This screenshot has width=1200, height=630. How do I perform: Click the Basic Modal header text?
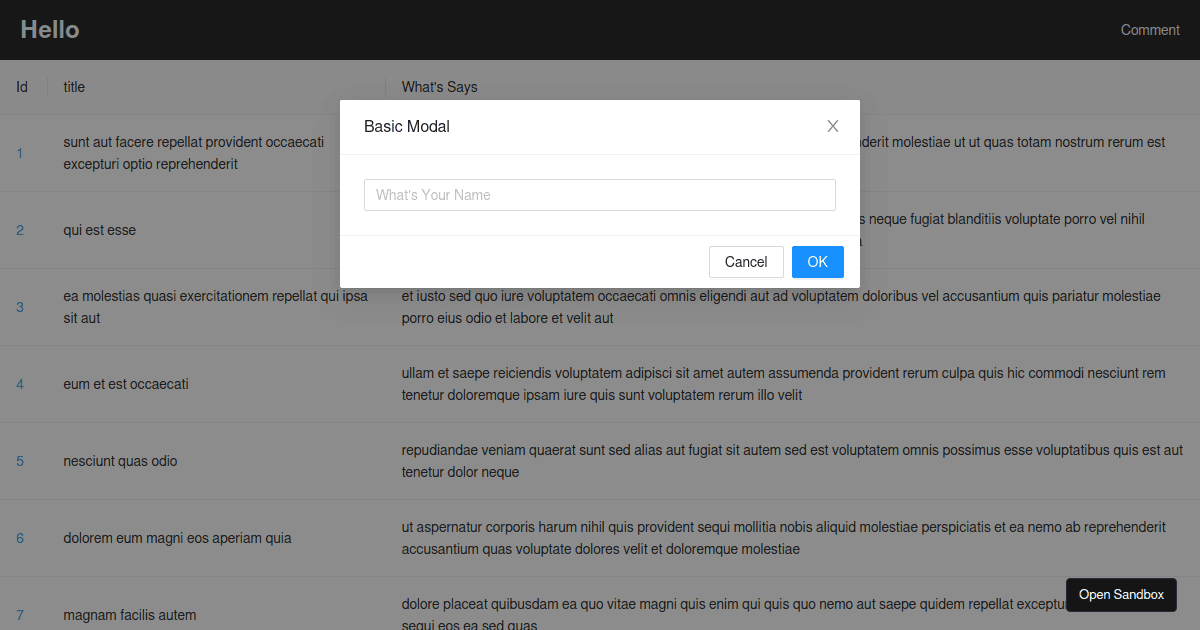tap(406, 126)
